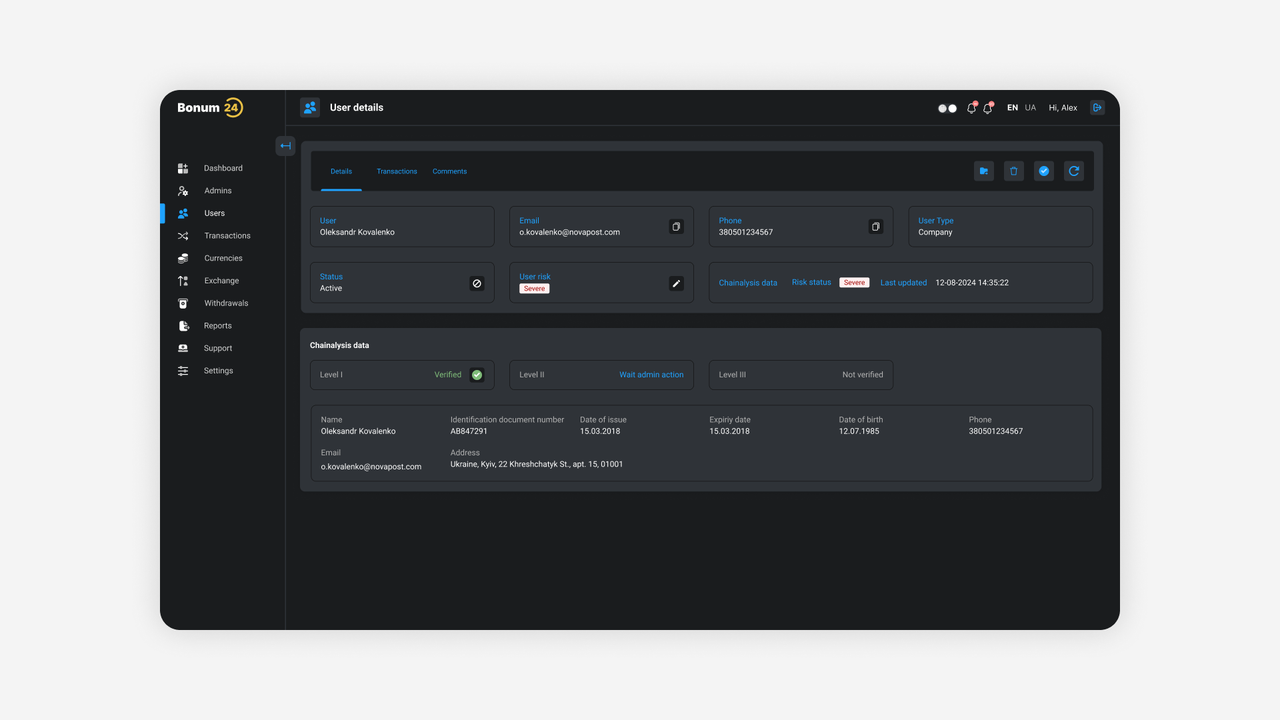Open the folder icon in details toolbar
The width and height of the screenshot is (1280, 720).
984,171
